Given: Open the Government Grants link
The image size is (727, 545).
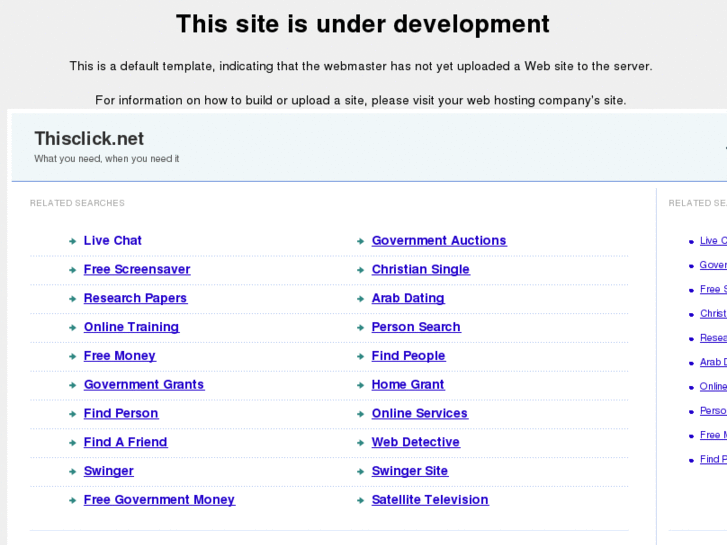Looking at the screenshot, I should (x=144, y=384).
